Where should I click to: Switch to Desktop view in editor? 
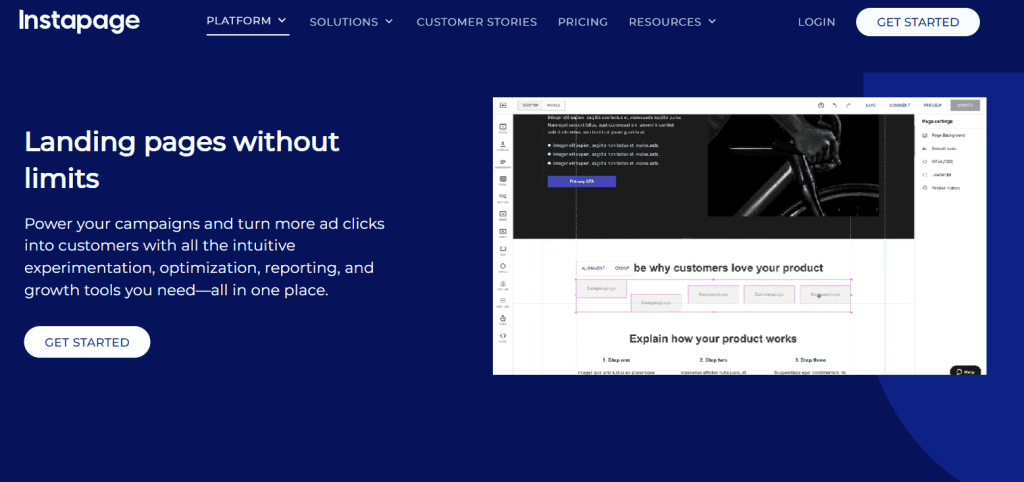coord(530,105)
